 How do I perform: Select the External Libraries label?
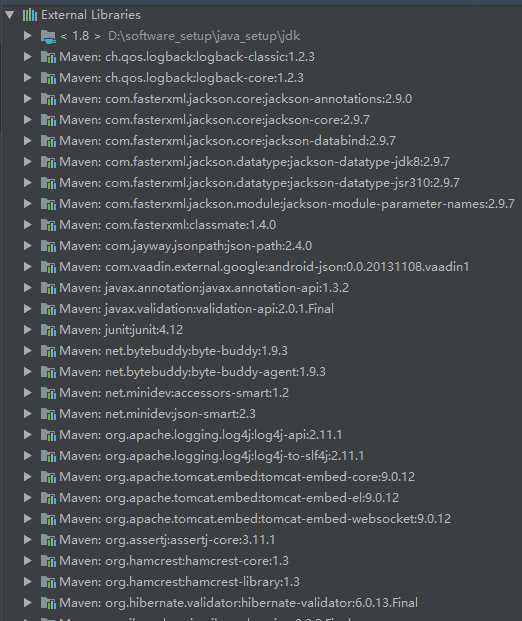[x=91, y=15]
